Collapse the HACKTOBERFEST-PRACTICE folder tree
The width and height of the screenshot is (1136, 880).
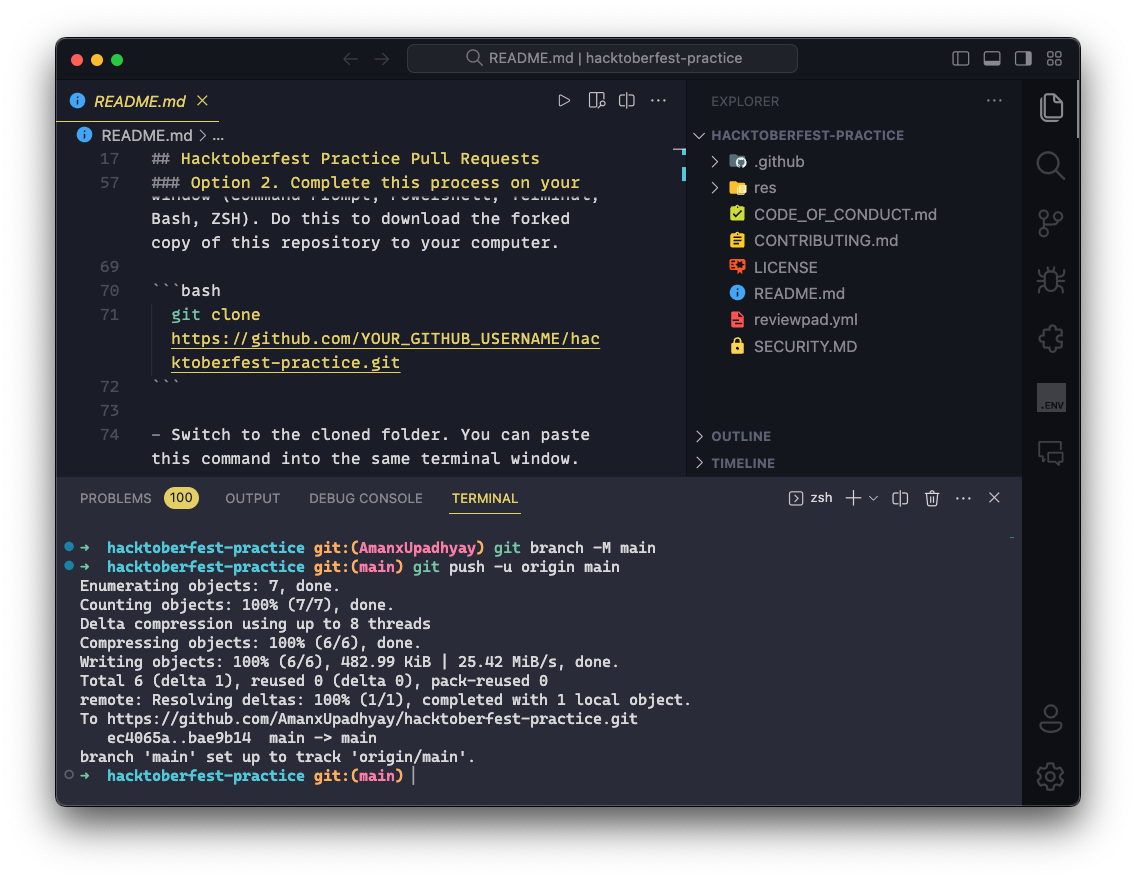(x=699, y=135)
